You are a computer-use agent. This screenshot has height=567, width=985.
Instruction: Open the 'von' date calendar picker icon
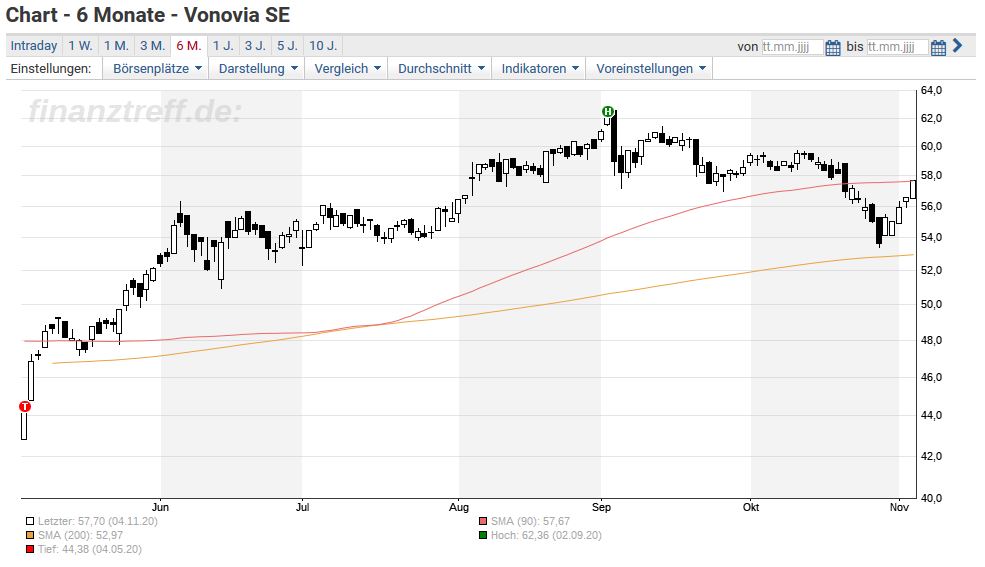tap(832, 47)
